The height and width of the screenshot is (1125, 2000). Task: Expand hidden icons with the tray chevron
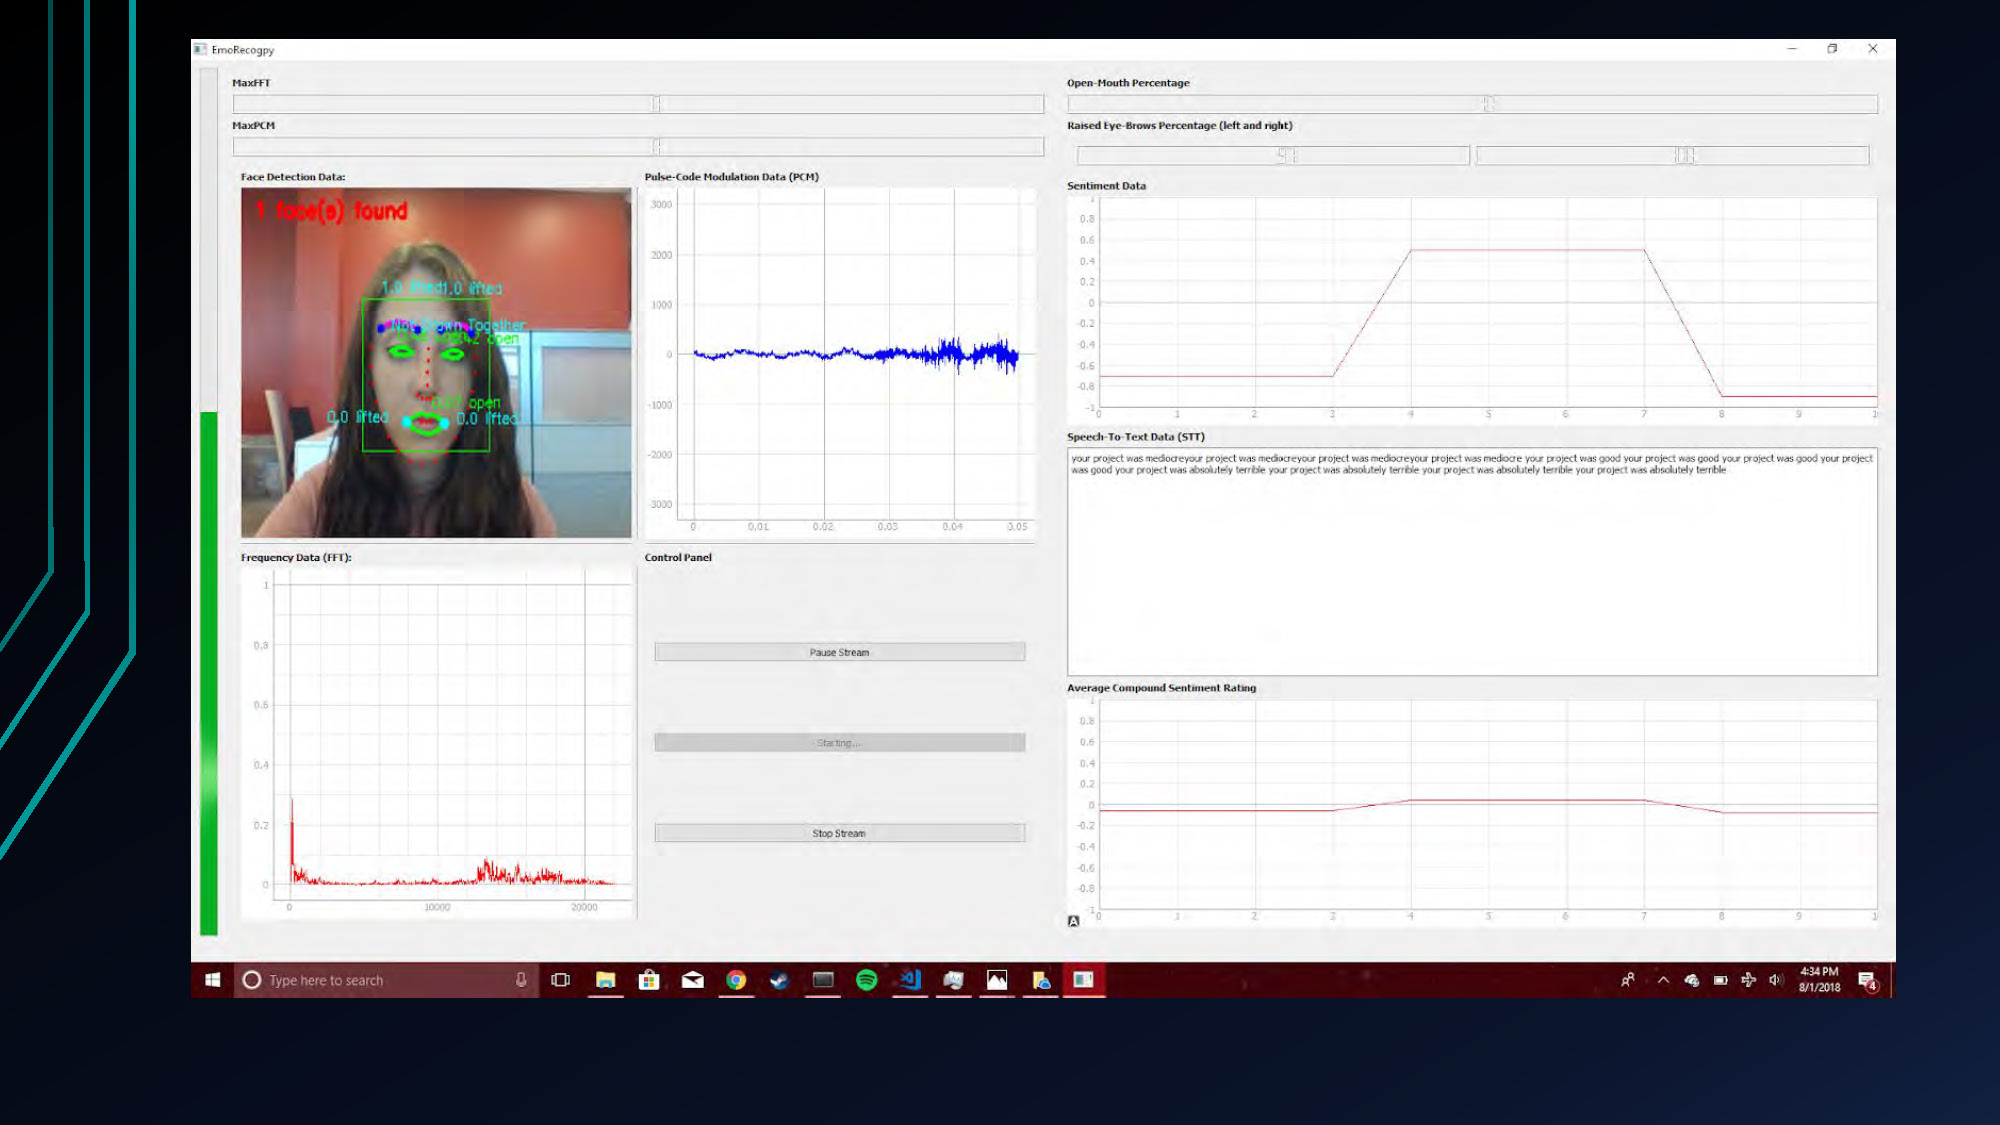tap(1663, 980)
